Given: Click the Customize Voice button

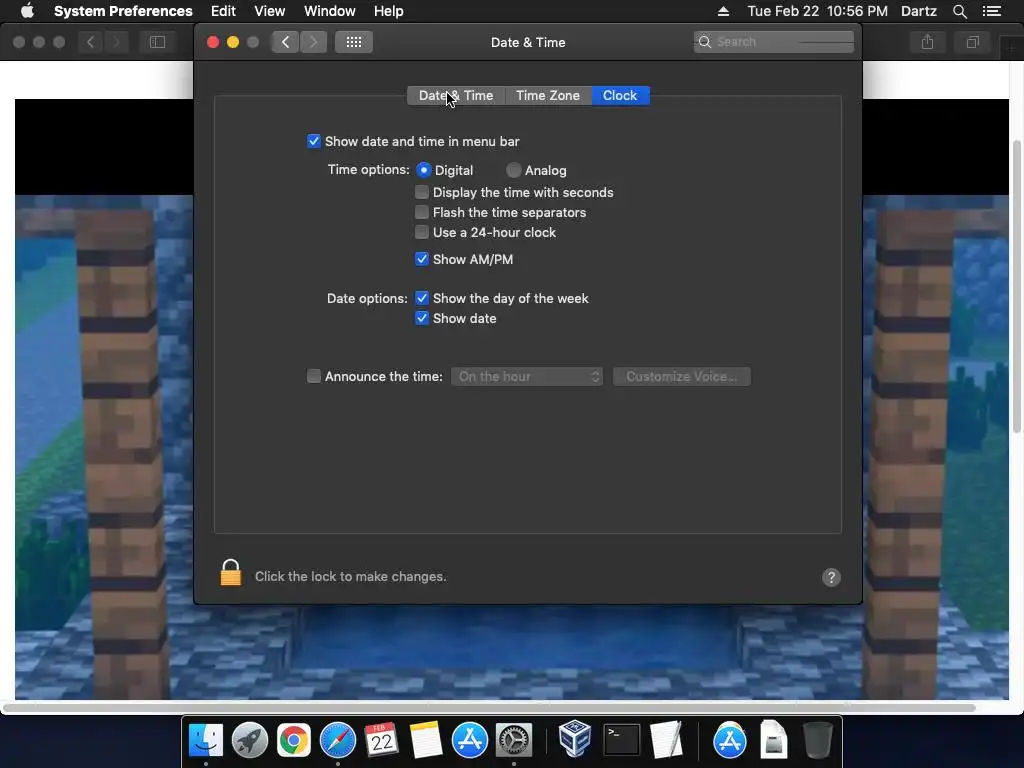Looking at the screenshot, I should tap(681, 376).
